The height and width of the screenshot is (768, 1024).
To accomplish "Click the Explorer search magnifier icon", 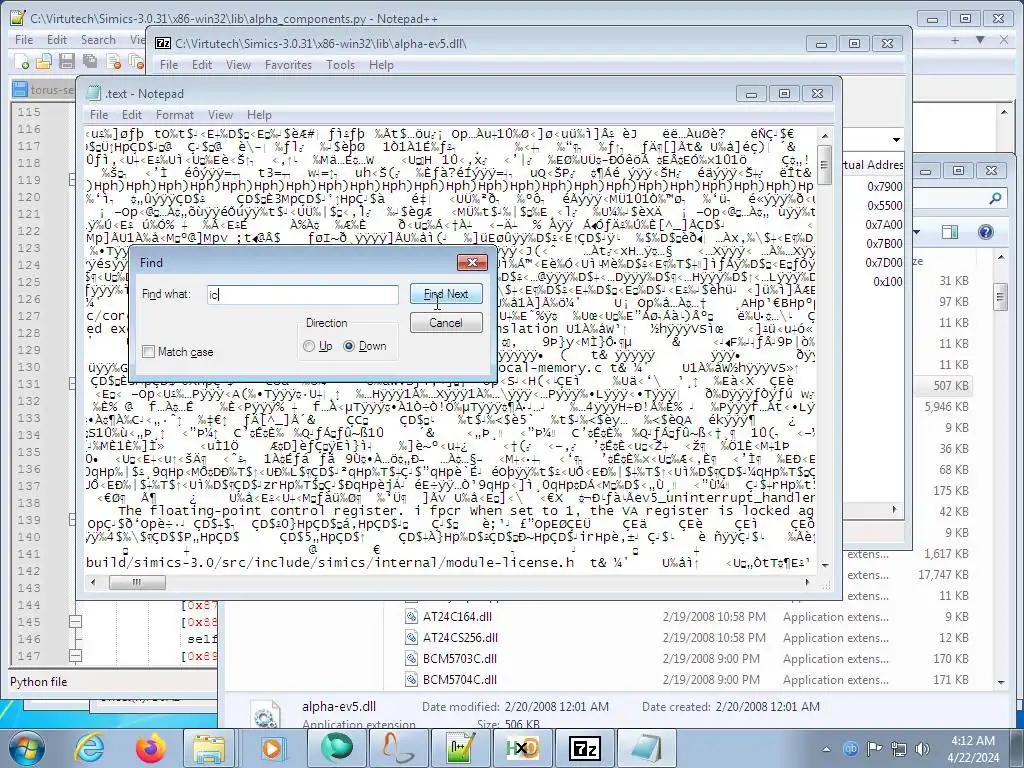I will pyautogui.click(x=995, y=198).
